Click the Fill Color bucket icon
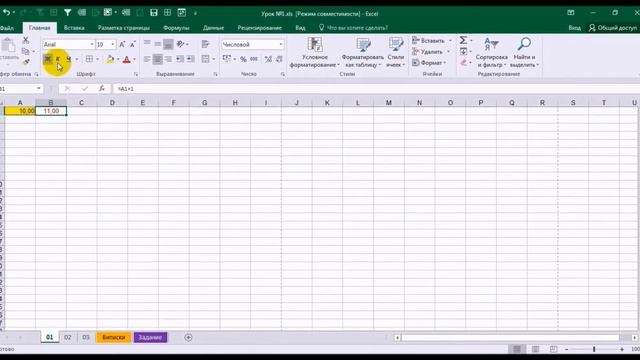The image size is (640, 360). coord(110,59)
